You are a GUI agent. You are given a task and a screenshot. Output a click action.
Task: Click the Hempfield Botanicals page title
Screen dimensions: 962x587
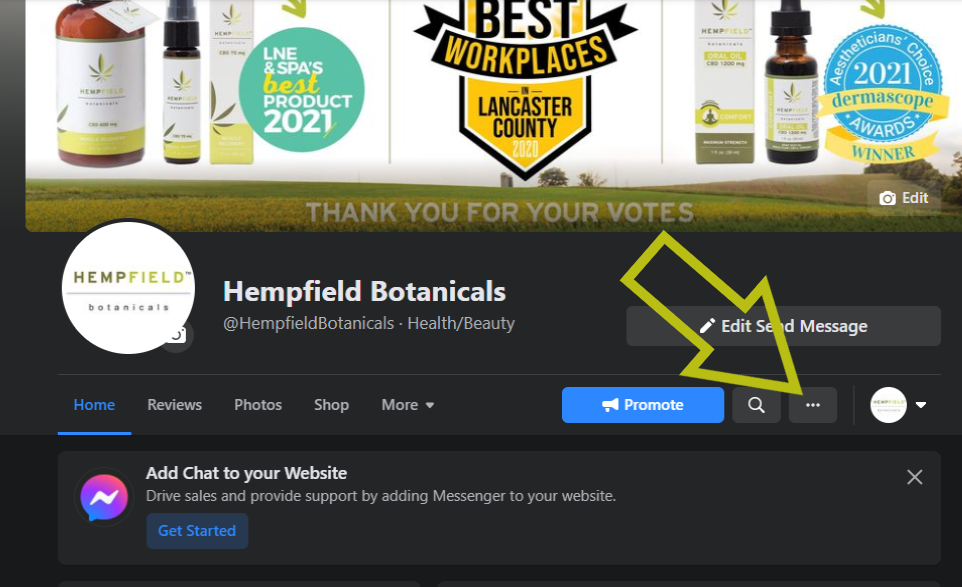coord(364,291)
